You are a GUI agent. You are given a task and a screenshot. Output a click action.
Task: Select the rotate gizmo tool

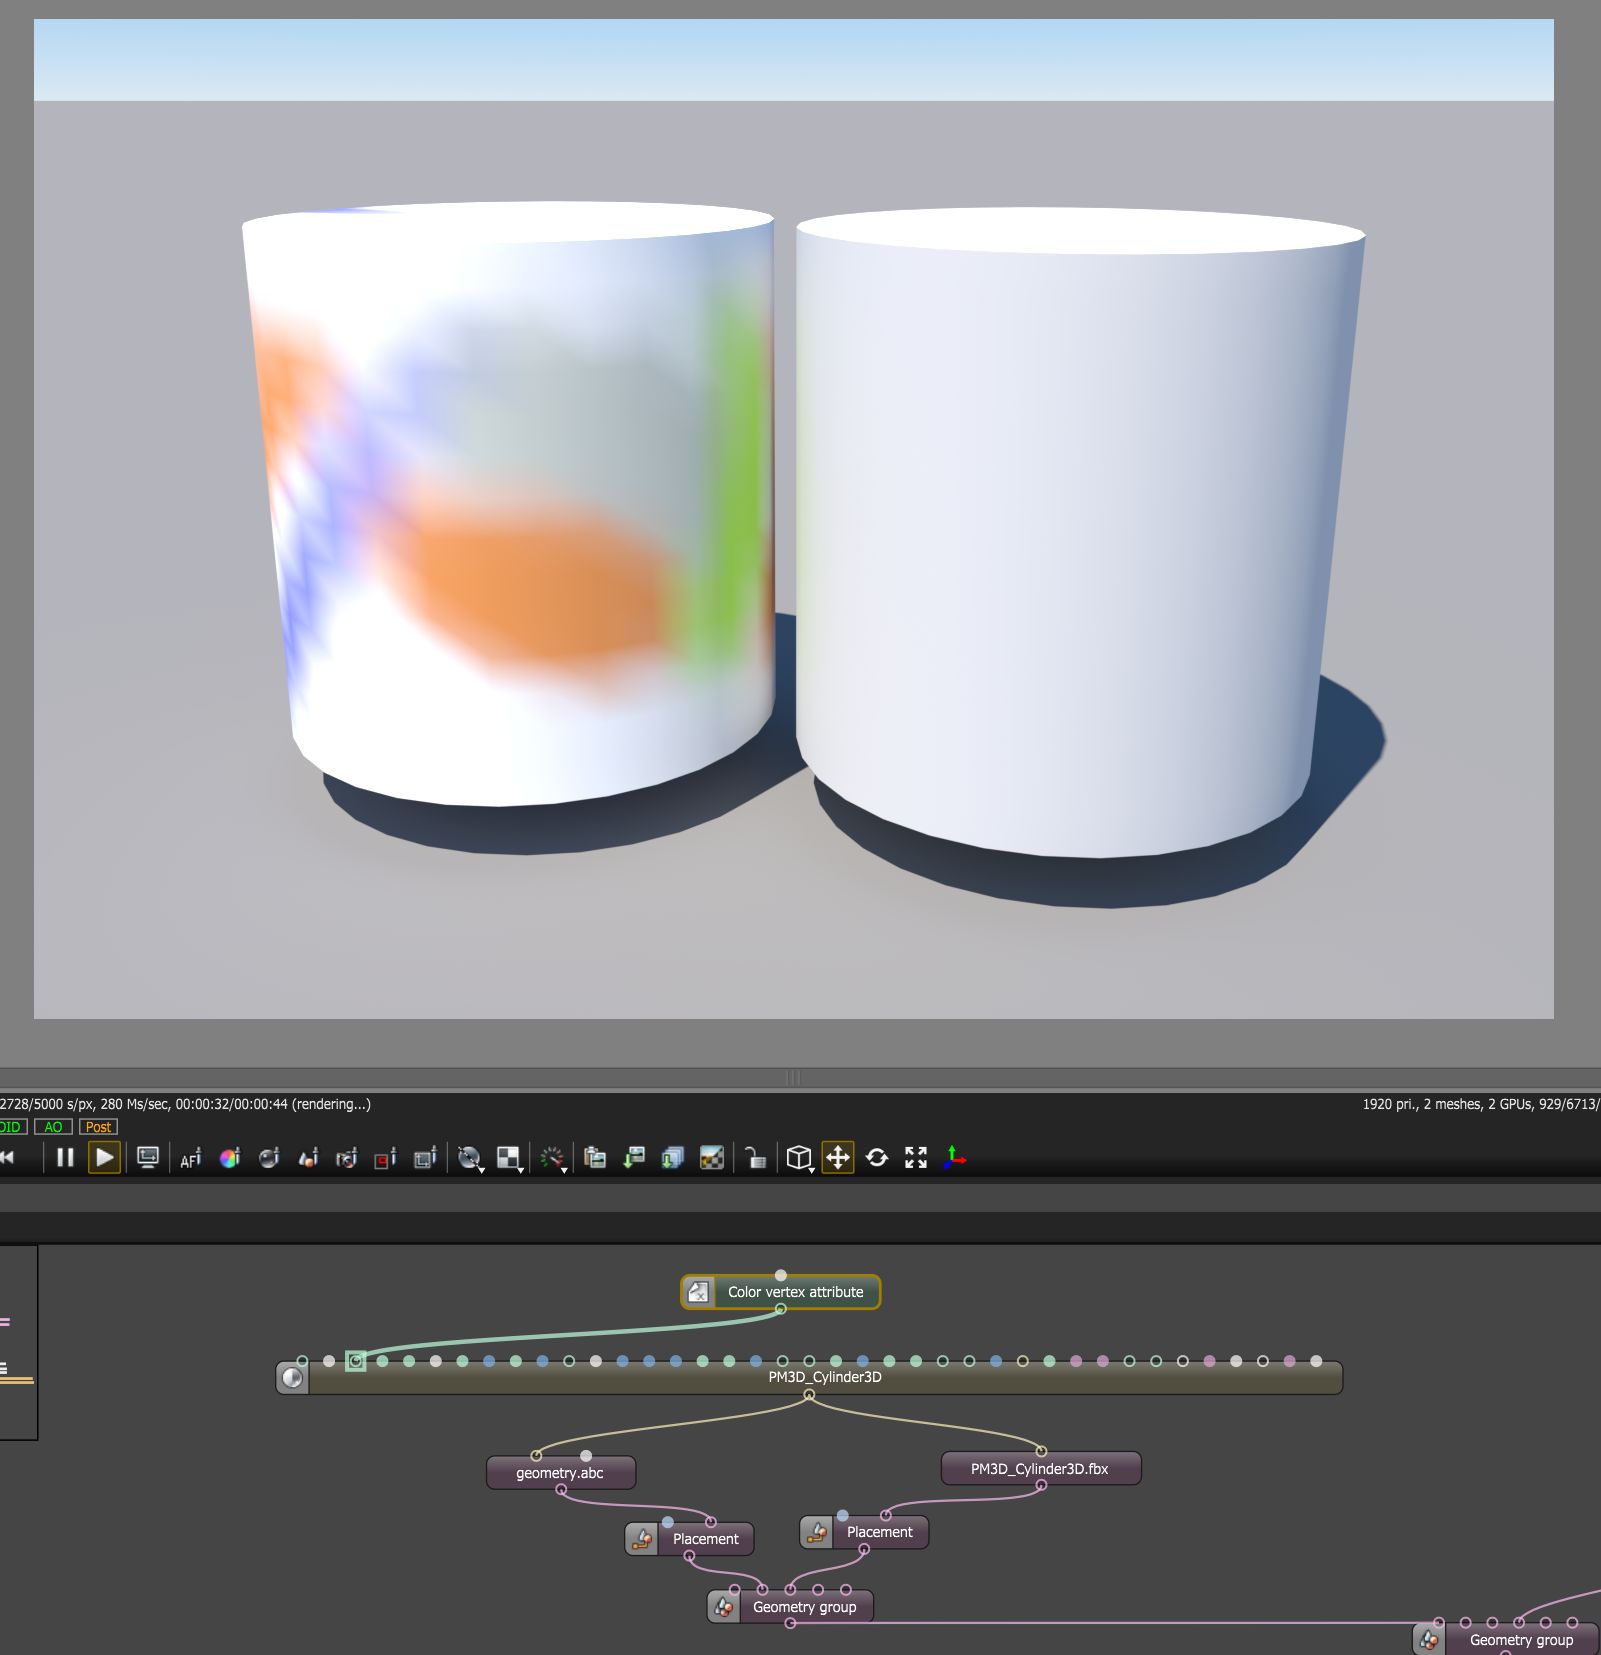click(877, 1158)
